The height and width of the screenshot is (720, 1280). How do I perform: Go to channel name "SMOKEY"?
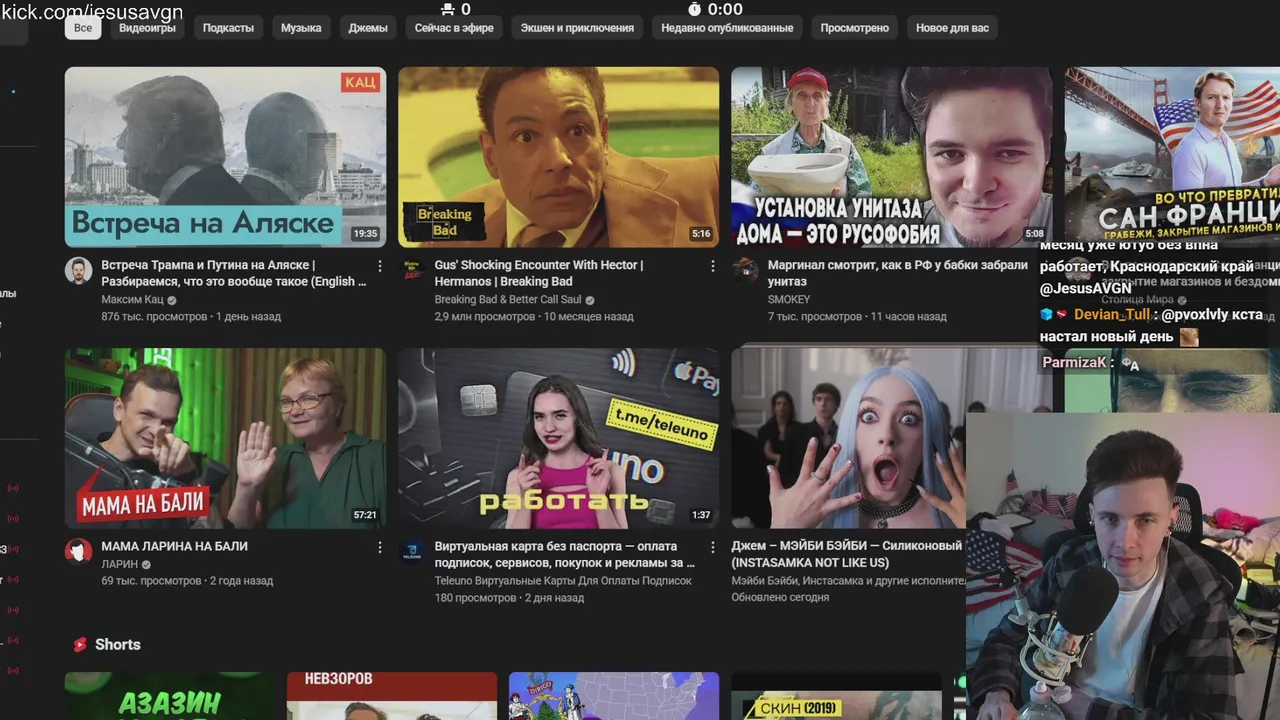click(789, 300)
